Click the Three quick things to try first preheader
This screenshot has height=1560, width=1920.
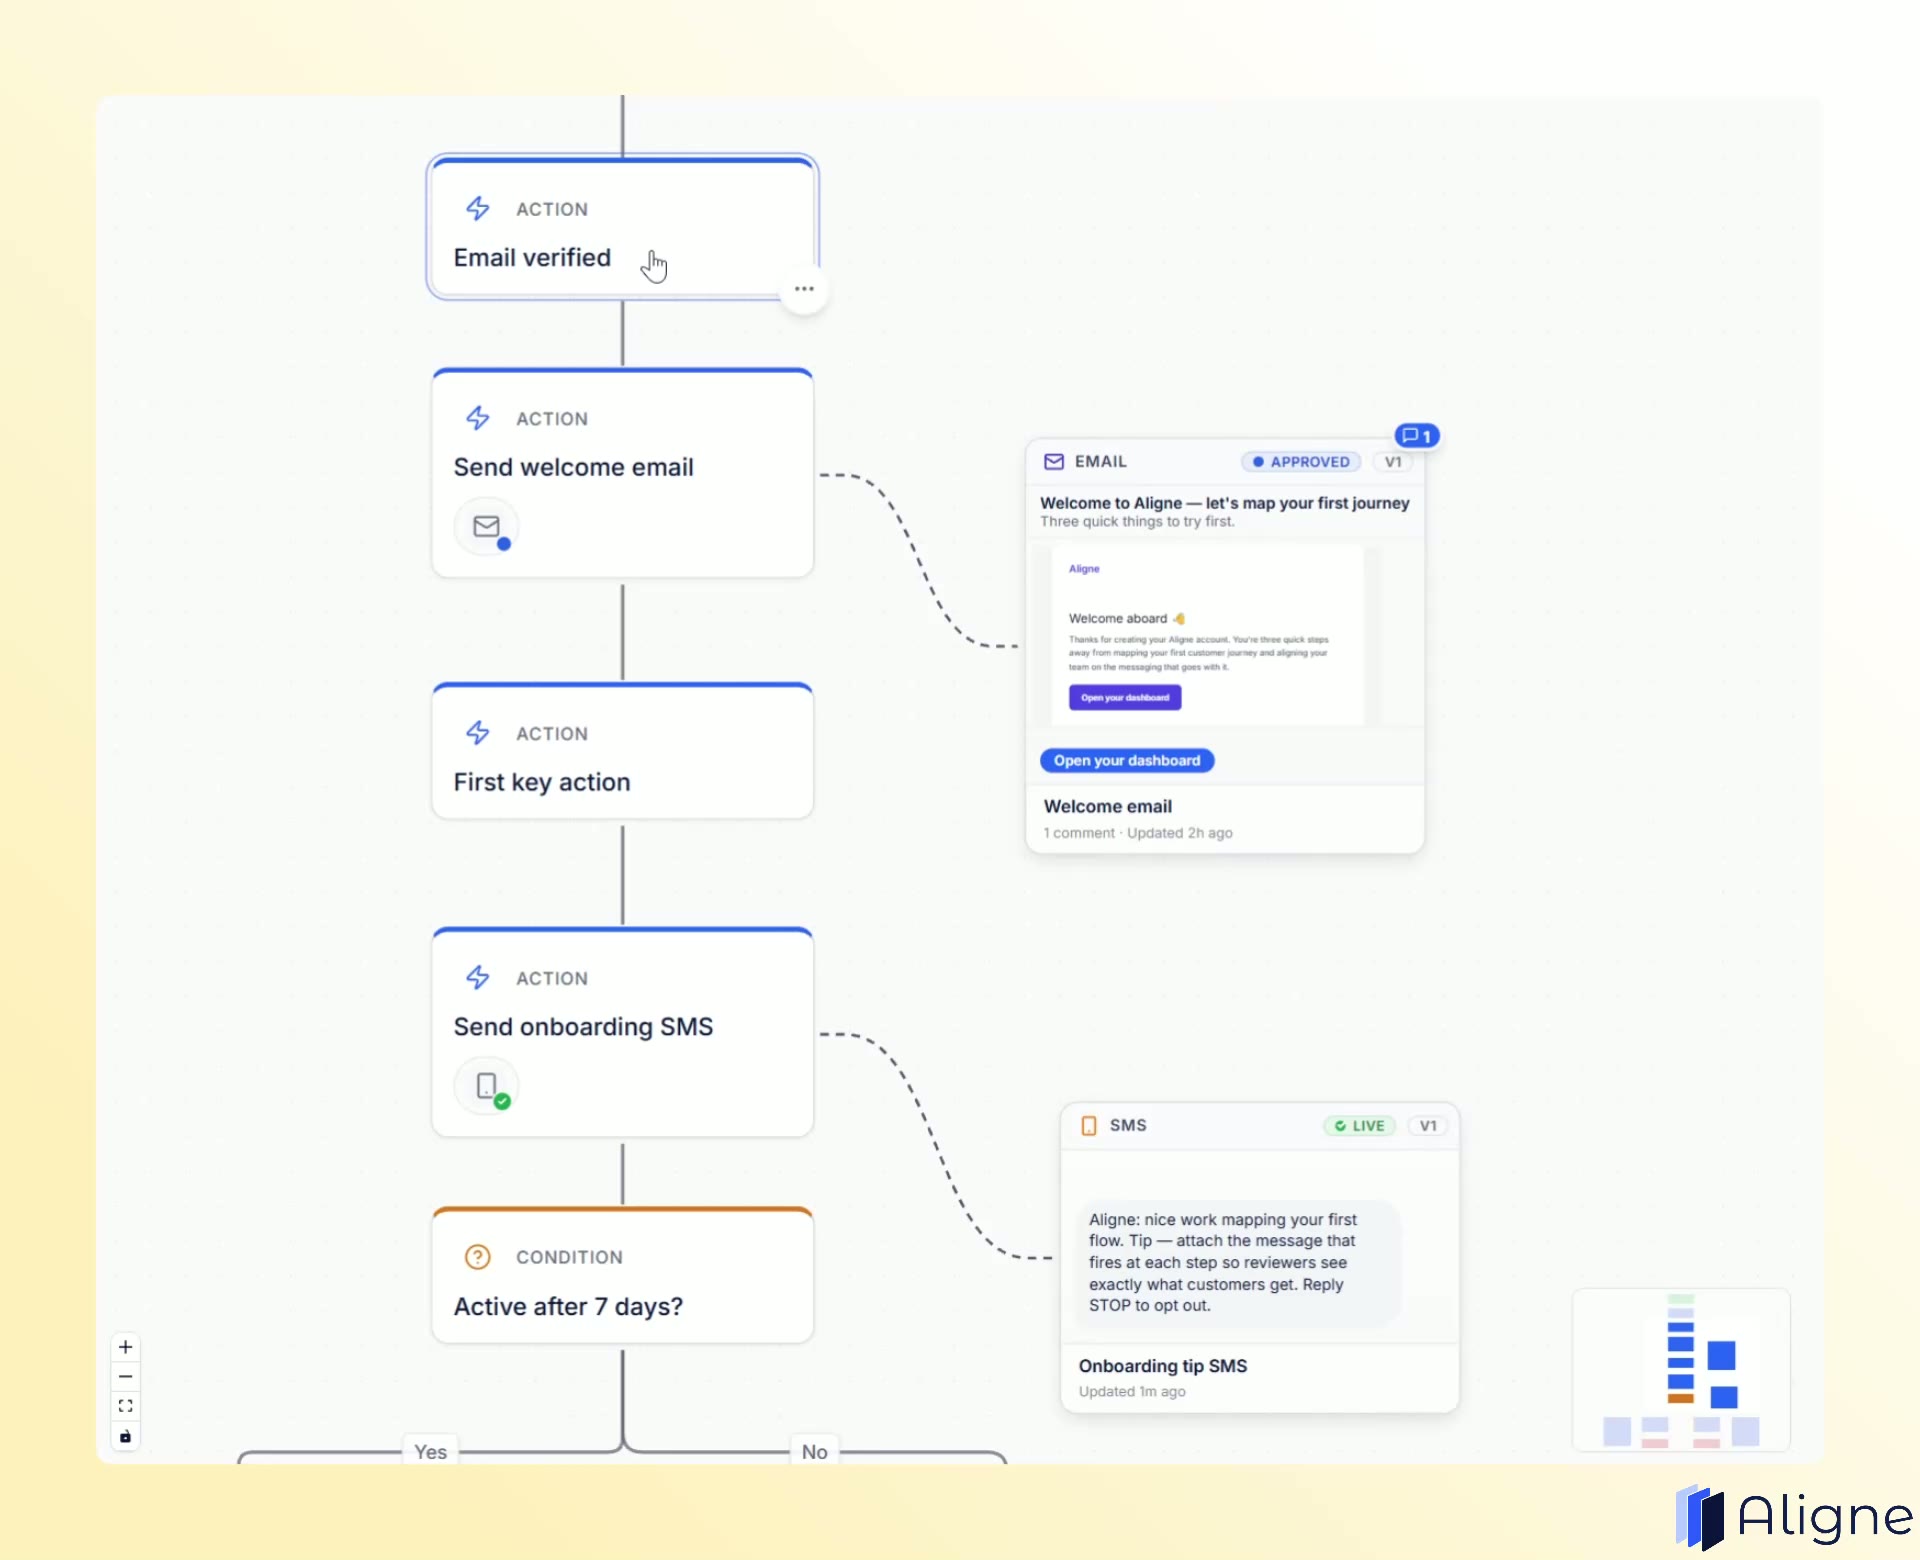click(1137, 522)
